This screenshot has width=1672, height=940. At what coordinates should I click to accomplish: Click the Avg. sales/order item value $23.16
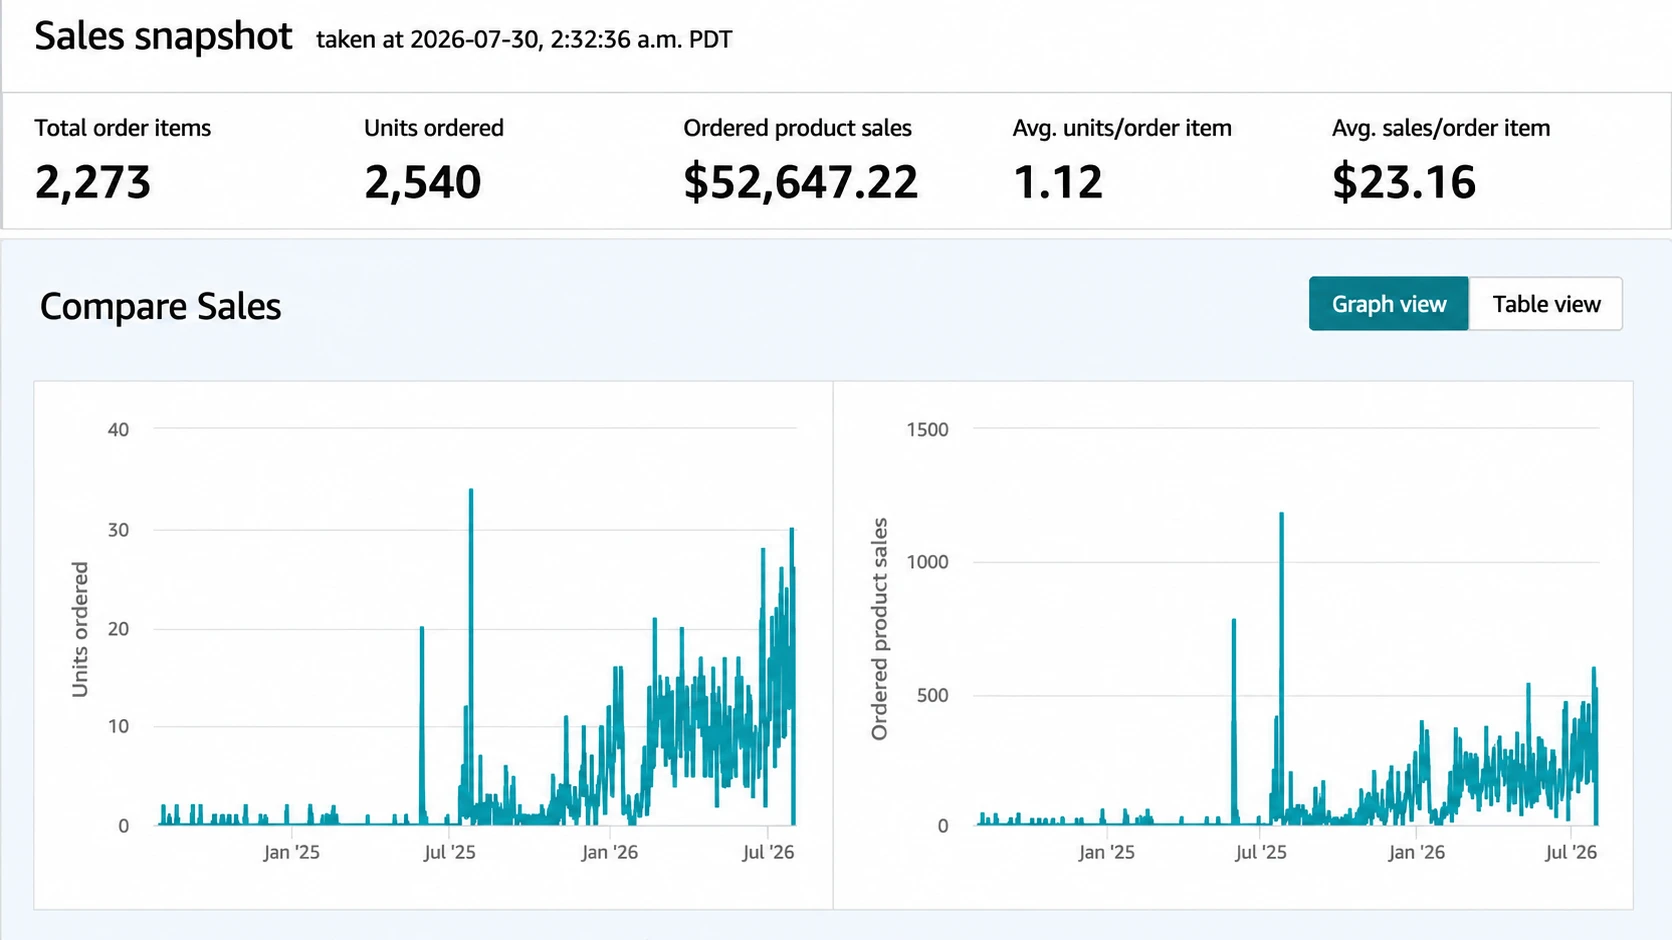coord(1403,182)
